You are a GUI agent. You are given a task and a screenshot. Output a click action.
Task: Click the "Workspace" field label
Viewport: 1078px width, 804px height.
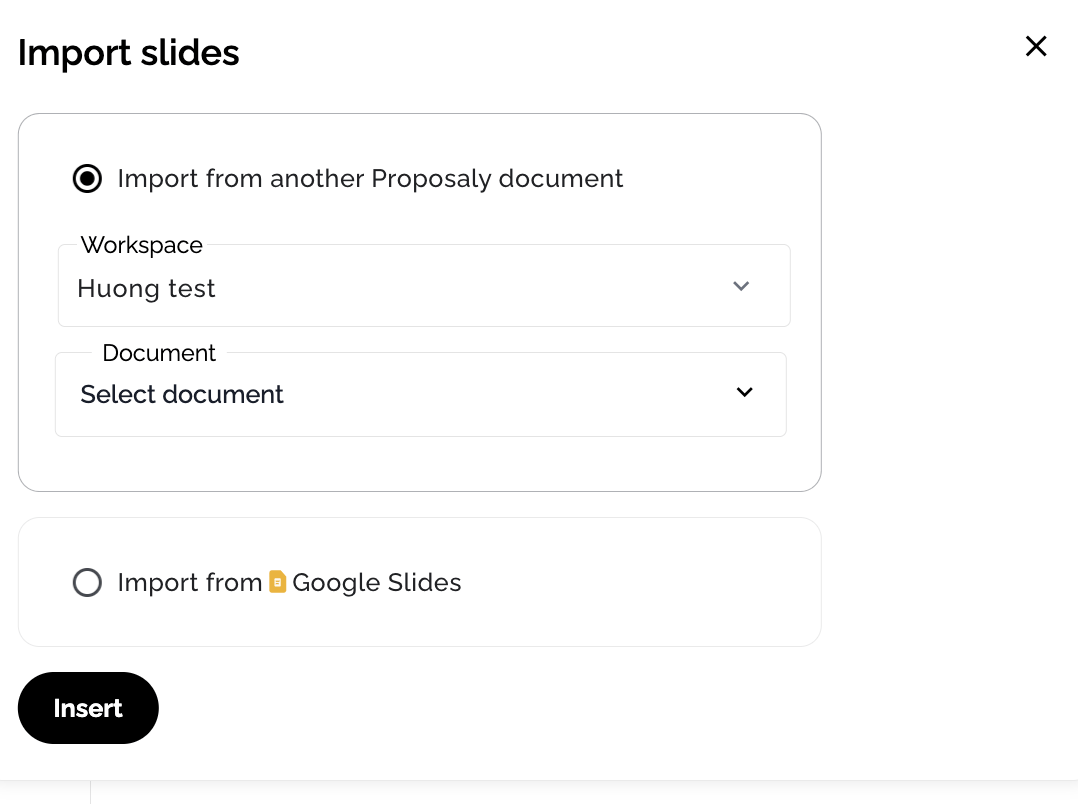141,245
